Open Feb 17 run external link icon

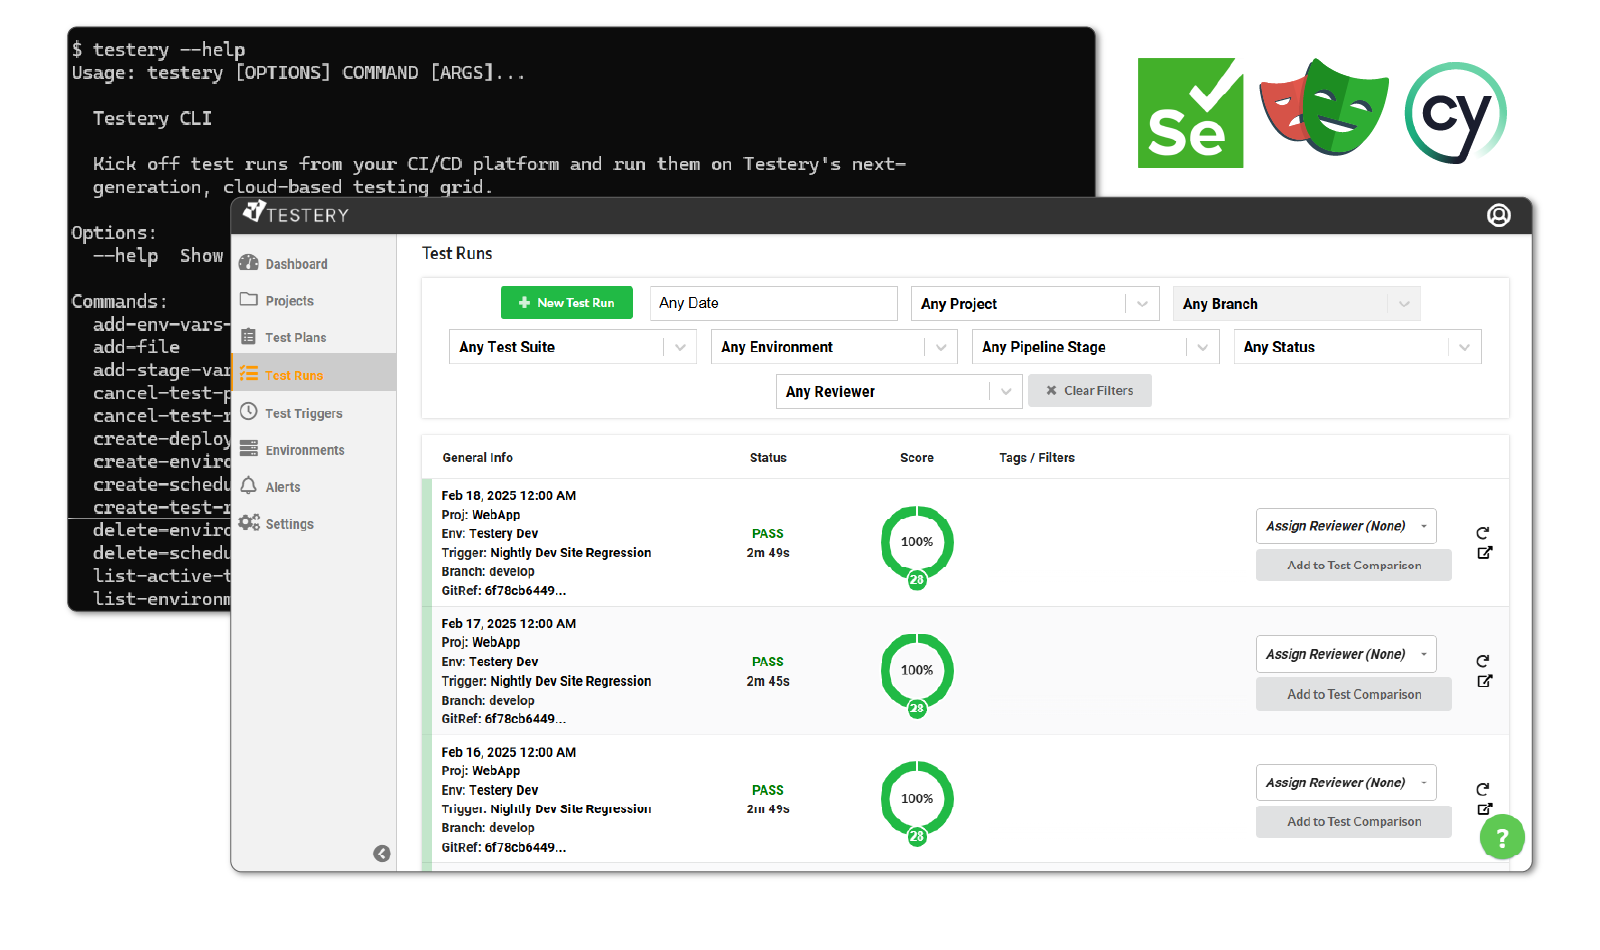(x=1484, y=681)
